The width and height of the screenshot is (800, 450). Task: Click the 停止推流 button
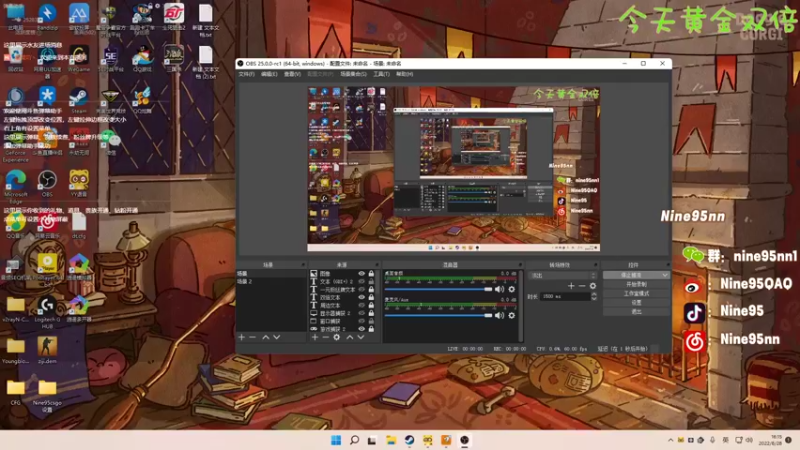click(x=632, y=275)
